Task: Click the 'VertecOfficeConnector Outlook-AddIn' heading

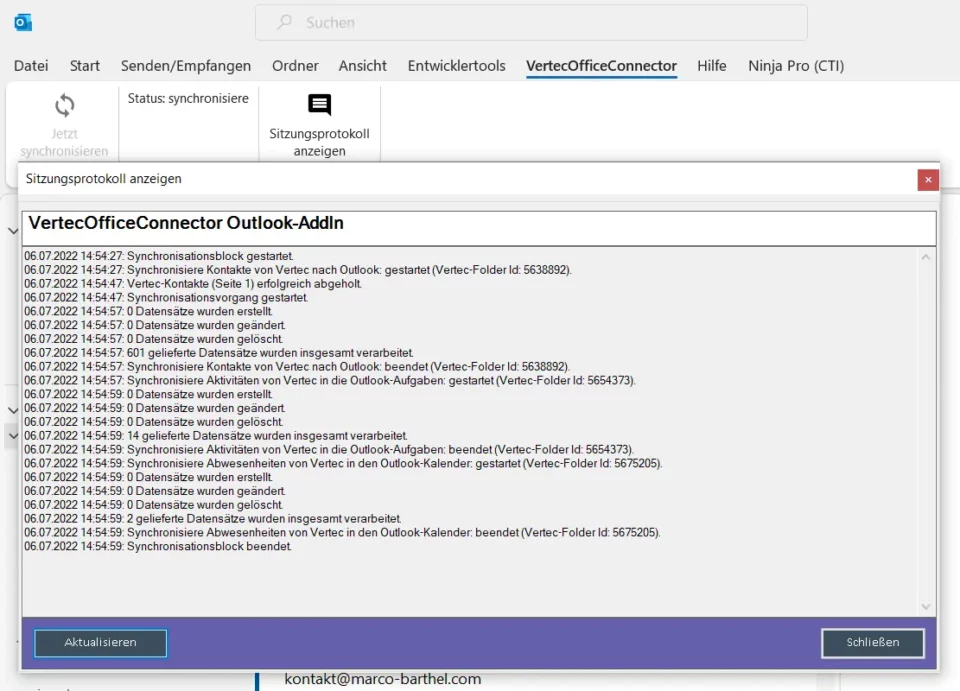Action: (186, 223)
